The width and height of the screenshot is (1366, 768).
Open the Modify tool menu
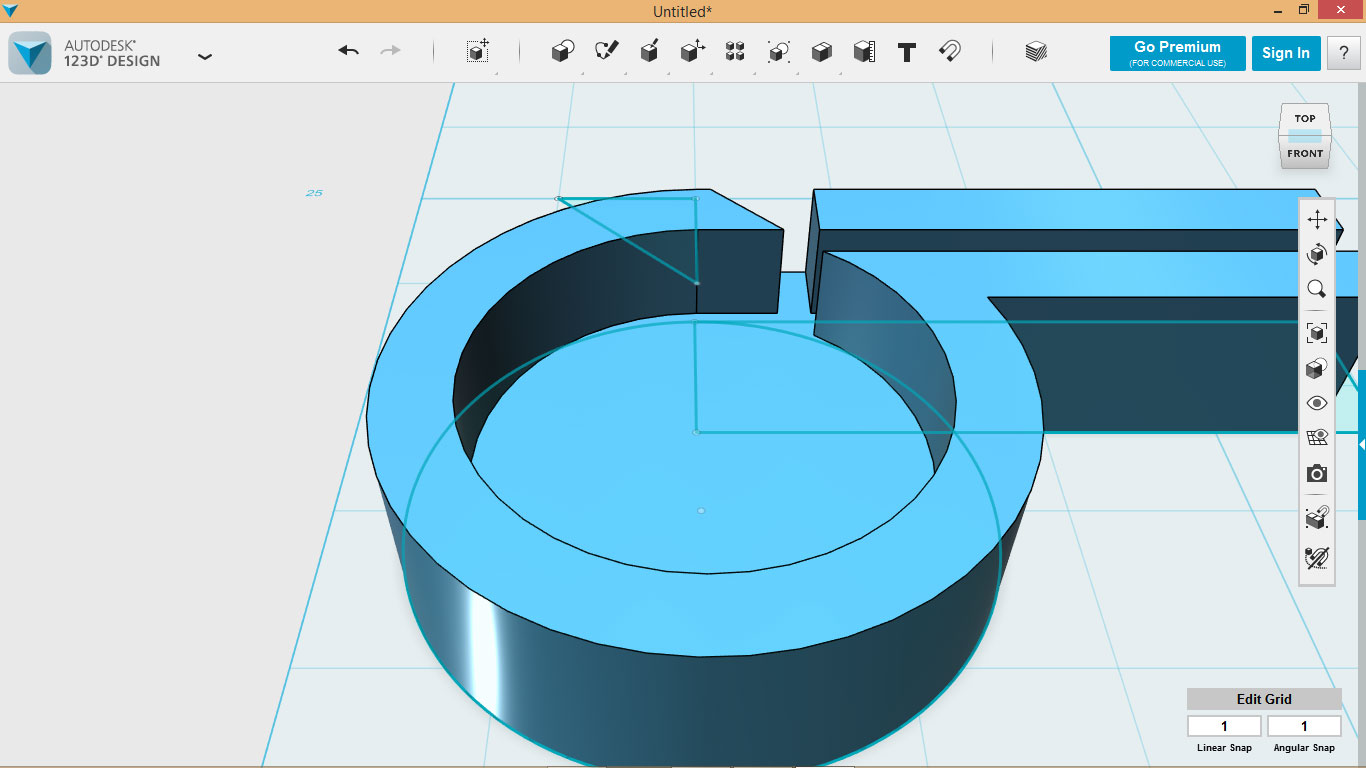pos(693,52)
